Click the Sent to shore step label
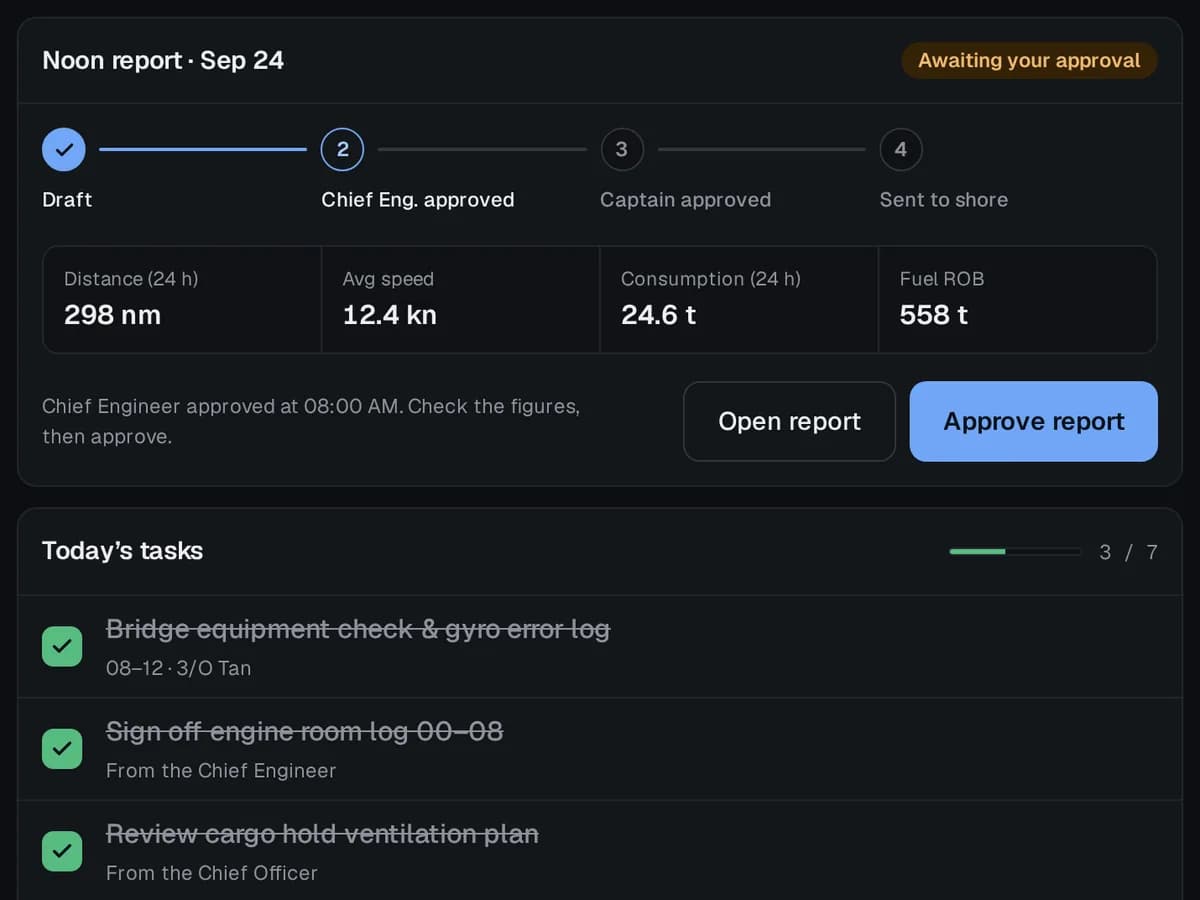This screenshot has width=1200, height=900. pyautogui.click(x=944, y=200)
